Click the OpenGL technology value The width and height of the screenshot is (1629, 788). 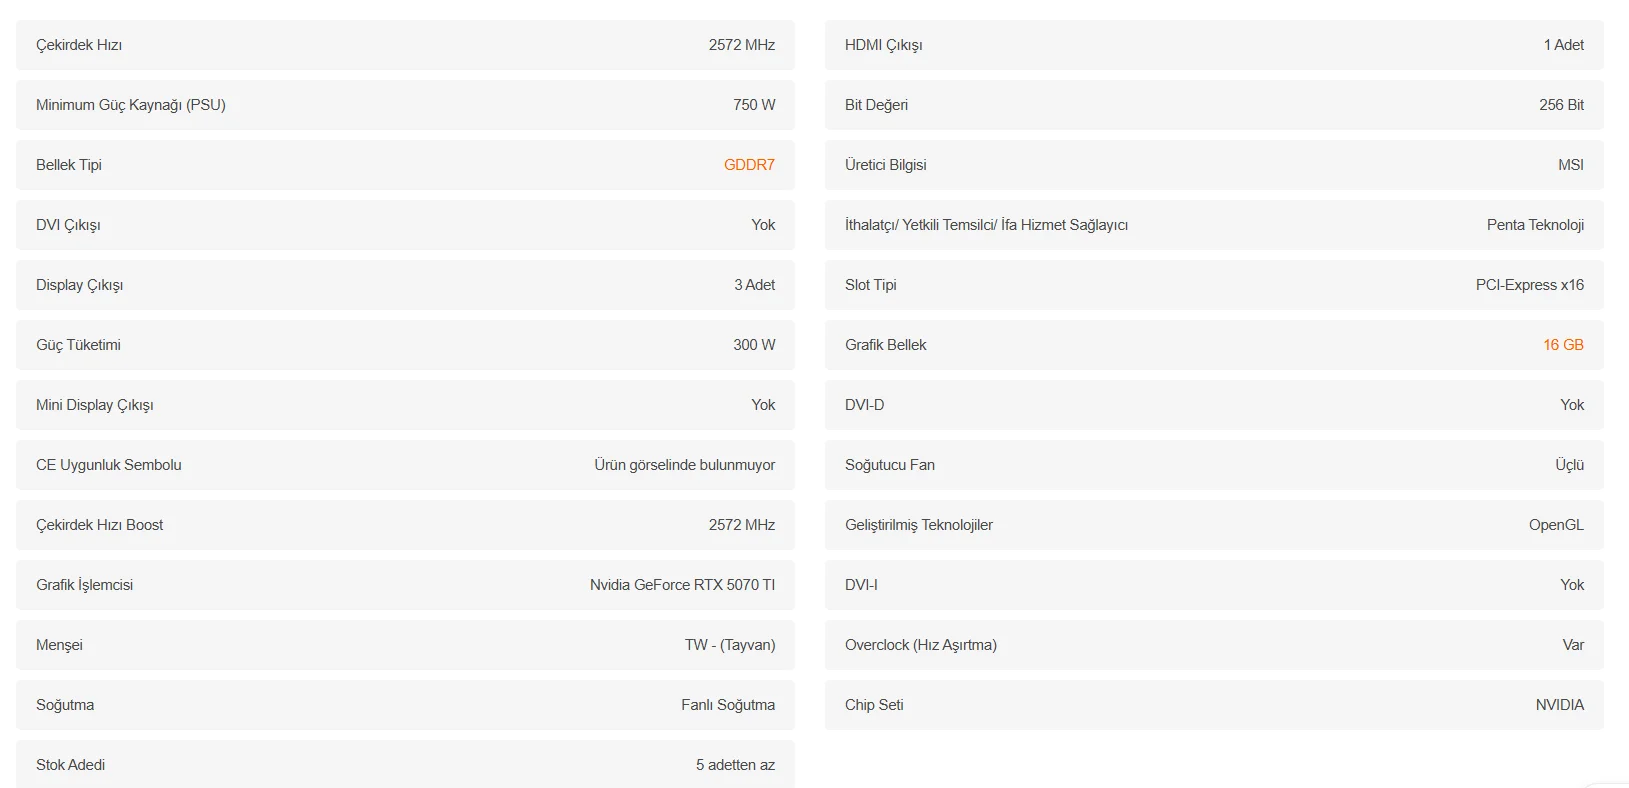click(1556, 525)
